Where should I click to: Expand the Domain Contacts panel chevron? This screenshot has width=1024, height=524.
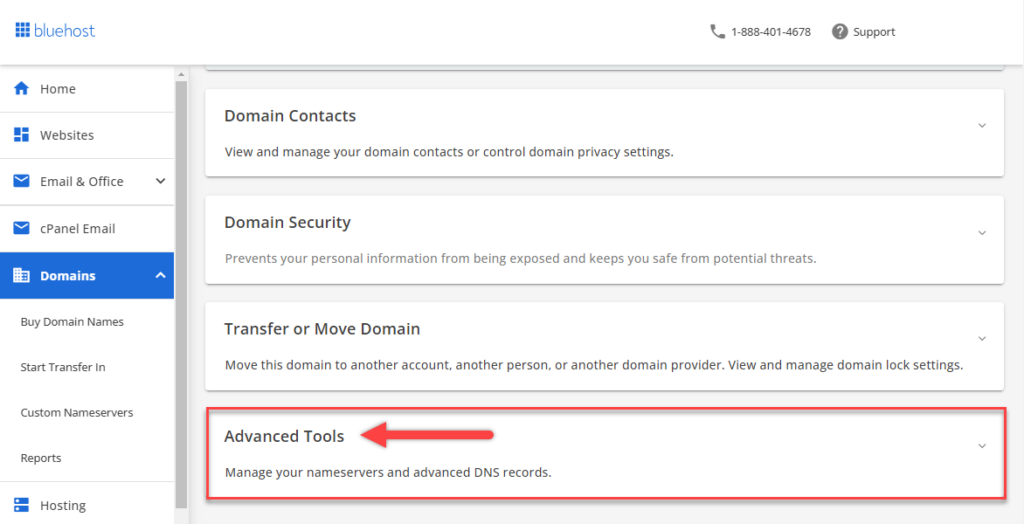pyautogui.click(x=982, y=126)
